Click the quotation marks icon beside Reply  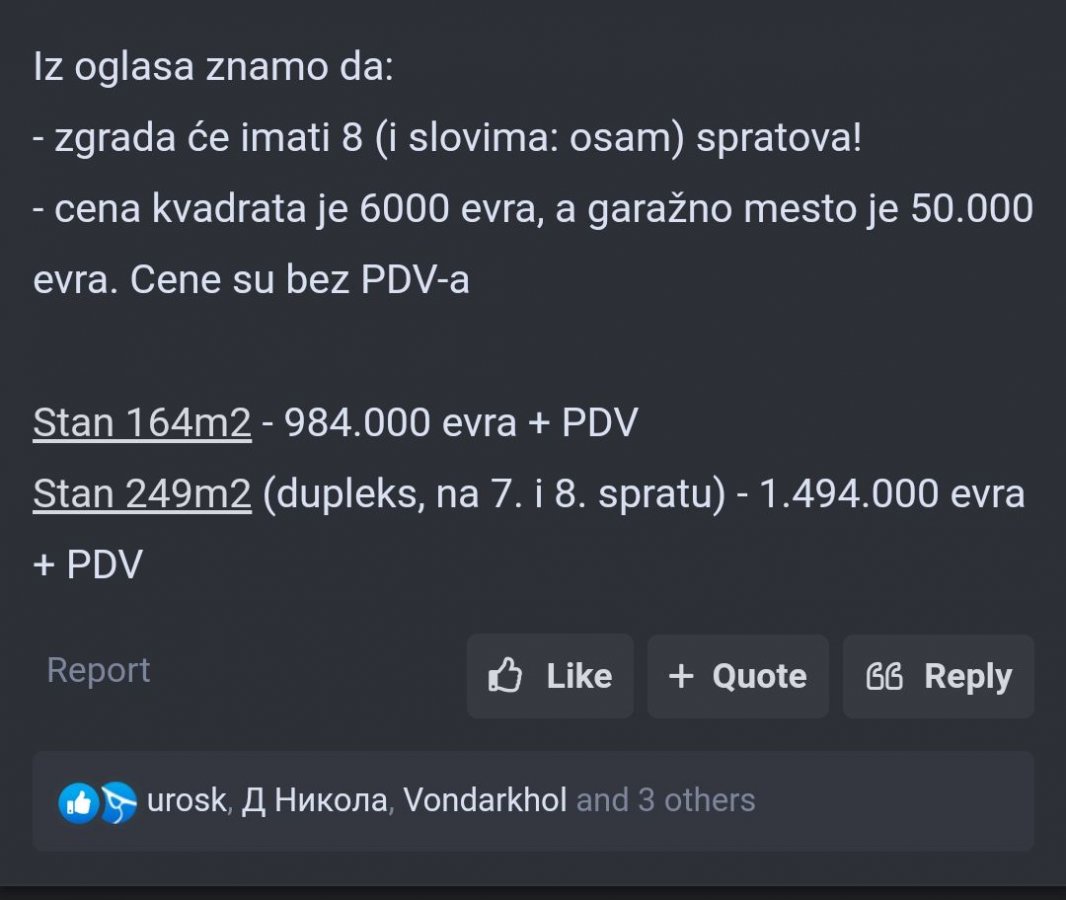click(x=884, y=677)
